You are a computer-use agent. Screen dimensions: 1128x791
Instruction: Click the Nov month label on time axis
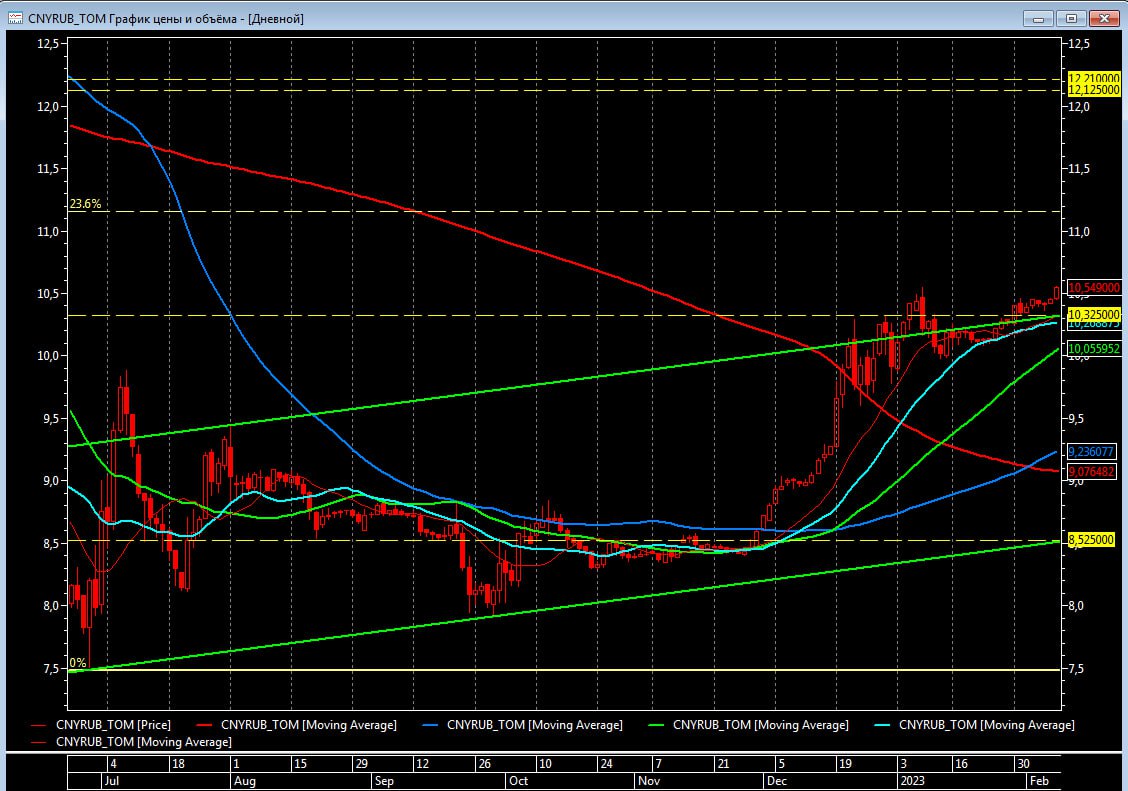(649, 781)
